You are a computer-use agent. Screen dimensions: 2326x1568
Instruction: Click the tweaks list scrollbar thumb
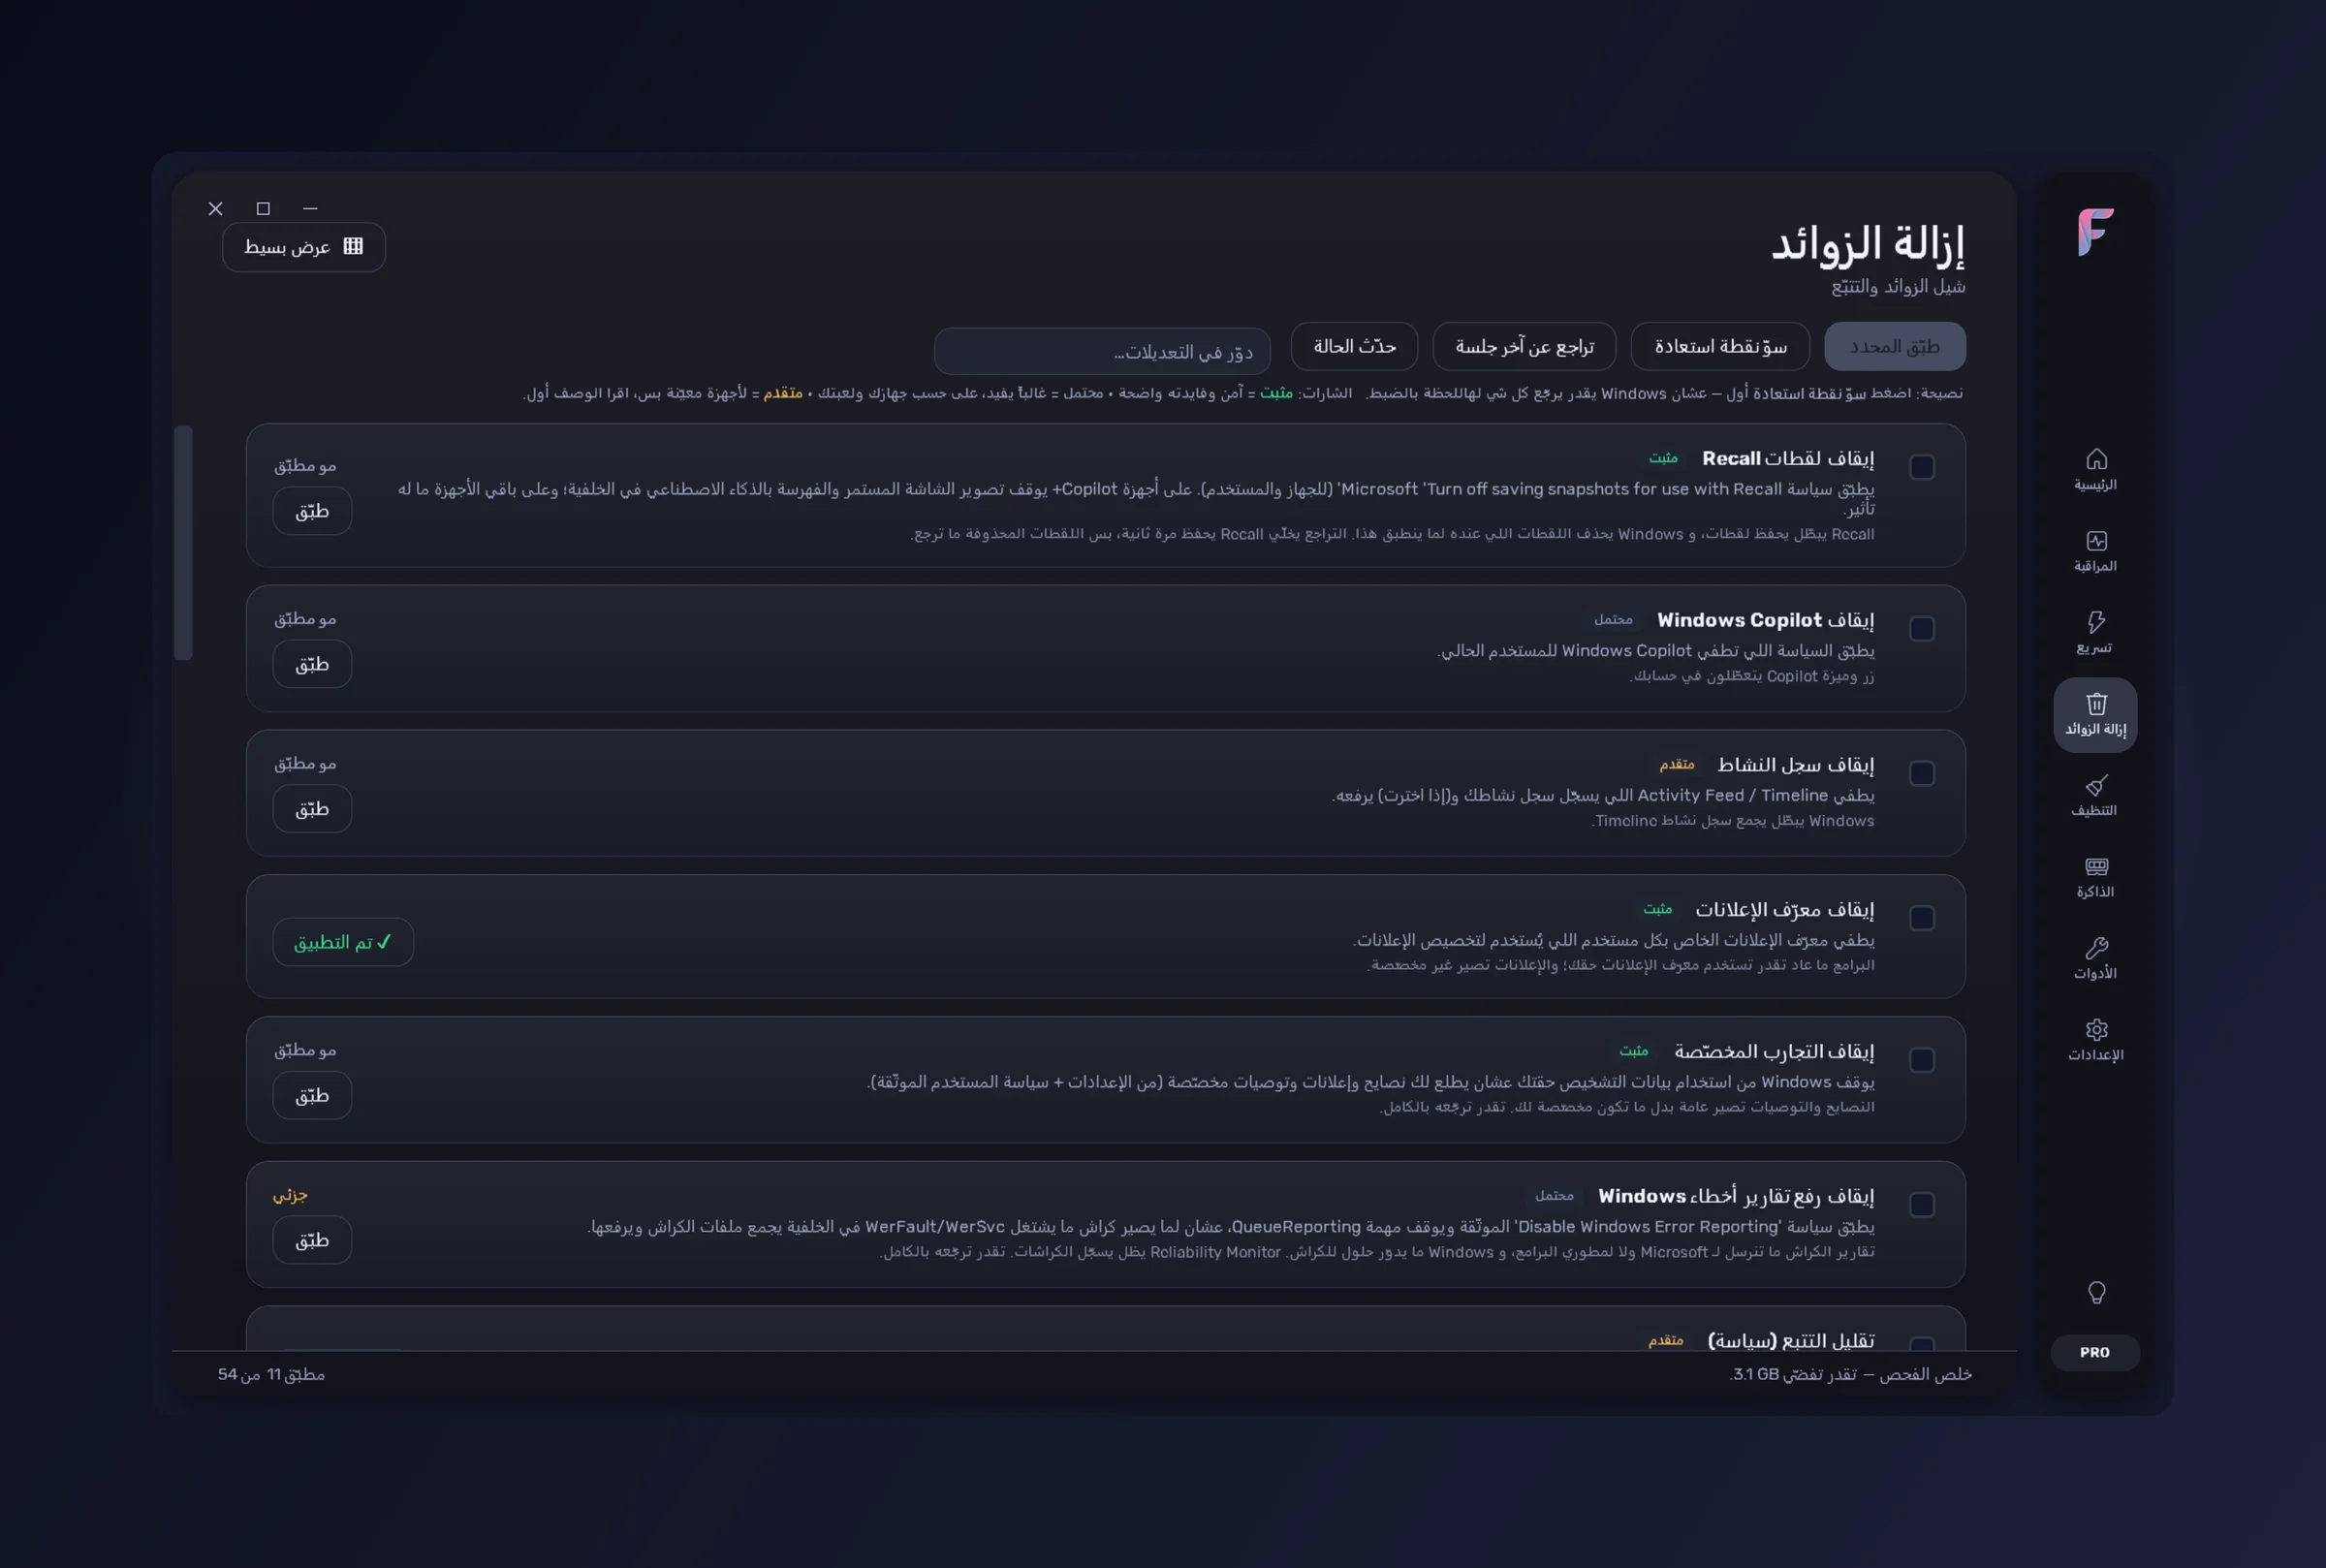(183, 543)
